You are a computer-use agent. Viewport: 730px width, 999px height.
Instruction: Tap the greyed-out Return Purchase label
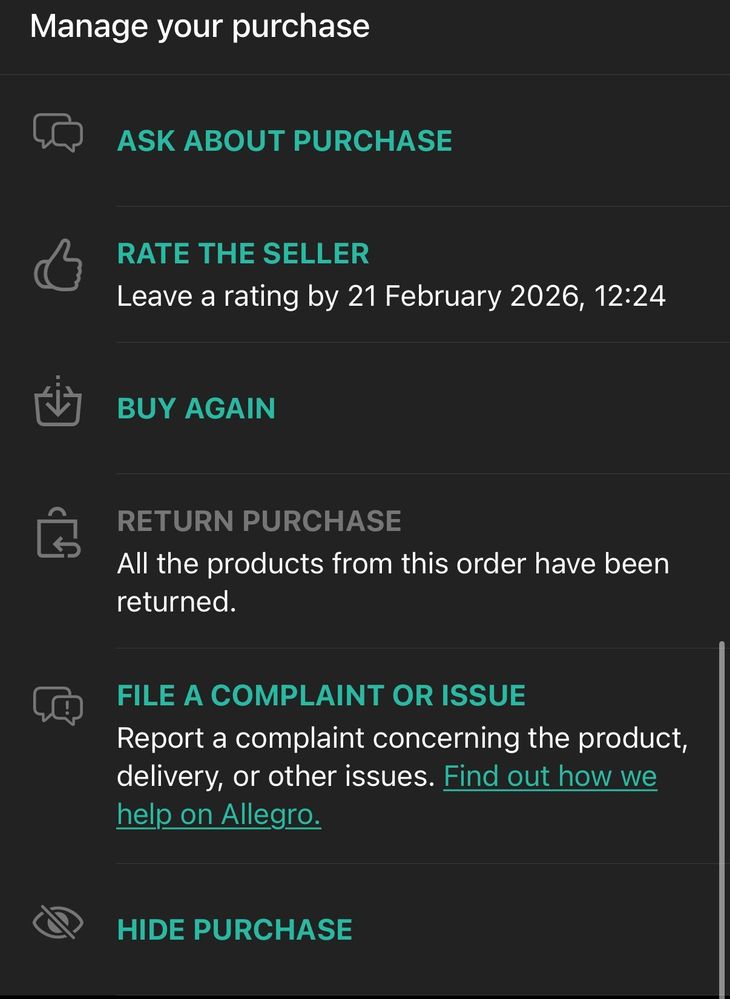[x=259, y=521]
